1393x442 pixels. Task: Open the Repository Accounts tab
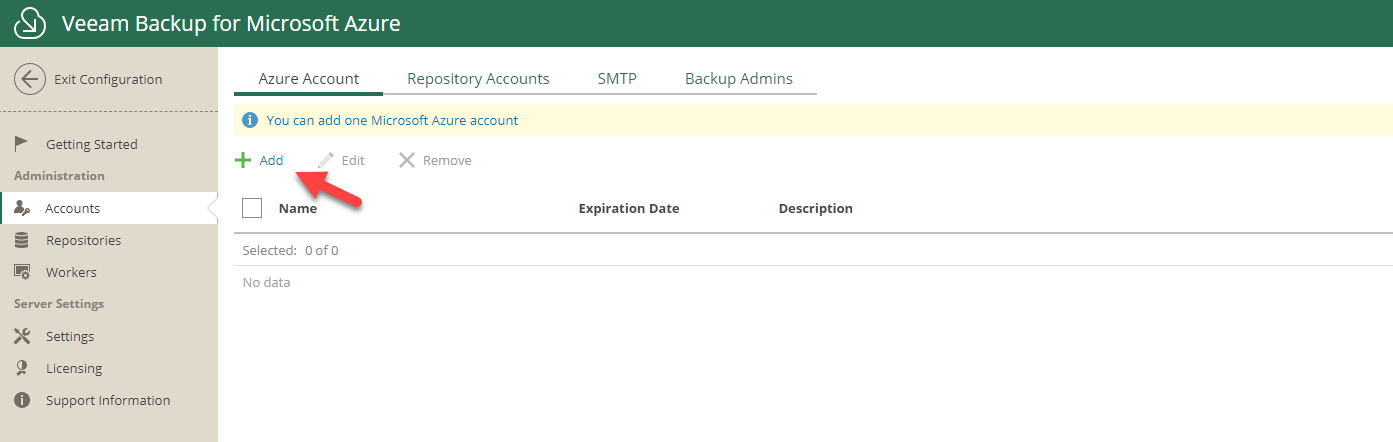coord(478,79)
